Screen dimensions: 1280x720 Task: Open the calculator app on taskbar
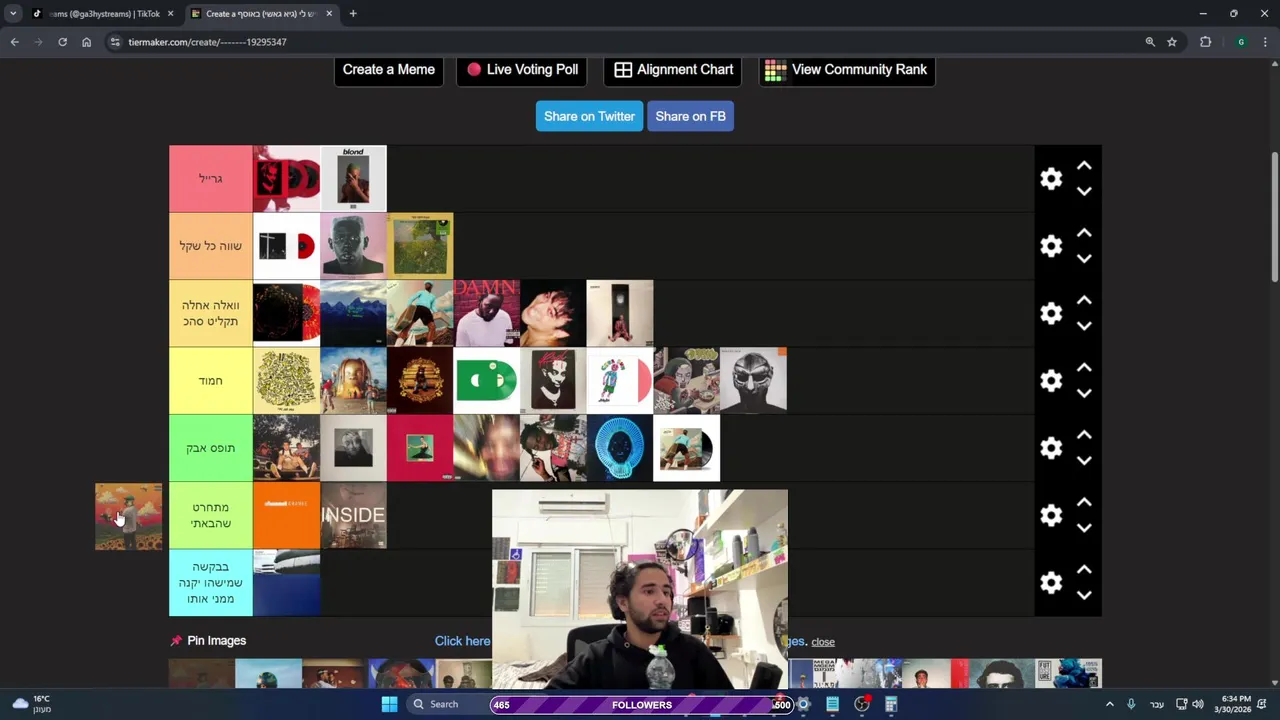(891, 704)
